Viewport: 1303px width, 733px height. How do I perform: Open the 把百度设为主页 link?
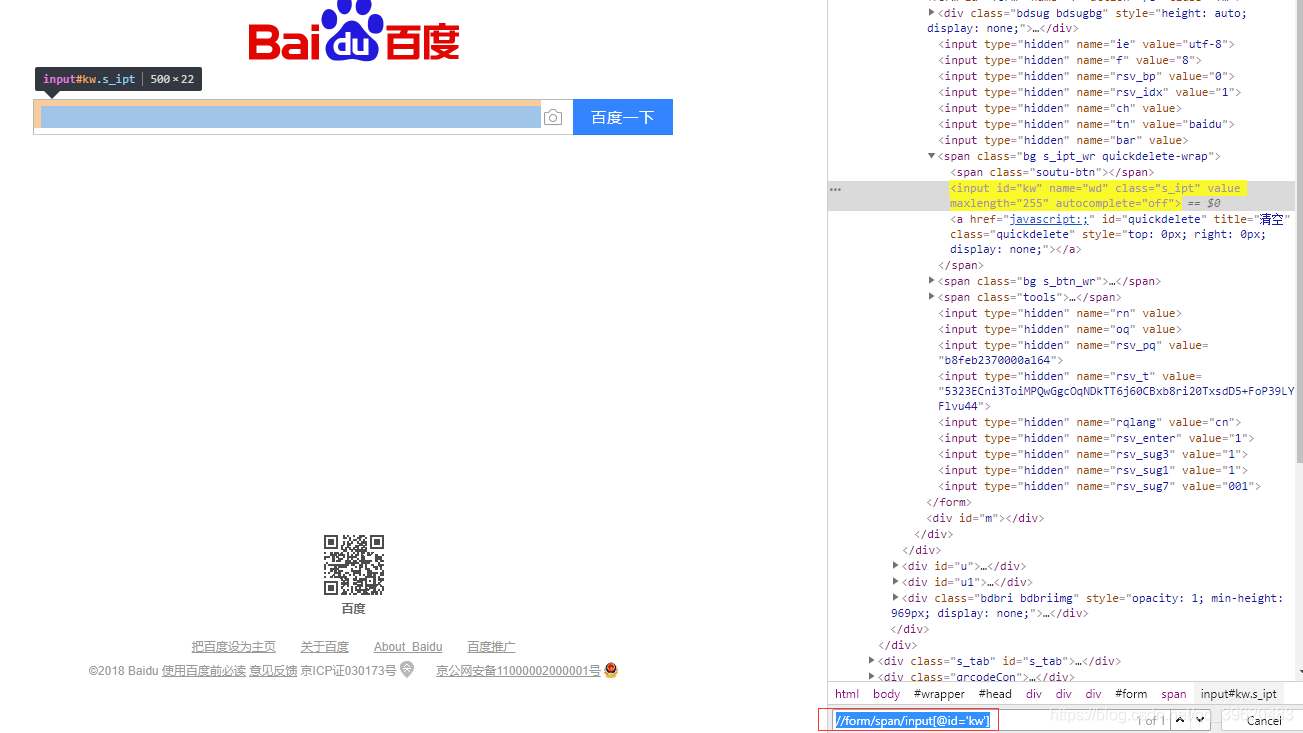234,647
